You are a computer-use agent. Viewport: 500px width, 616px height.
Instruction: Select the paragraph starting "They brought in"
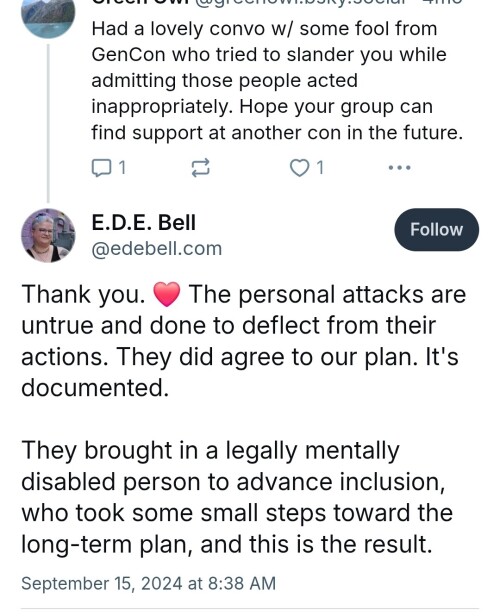click(237, 497)
